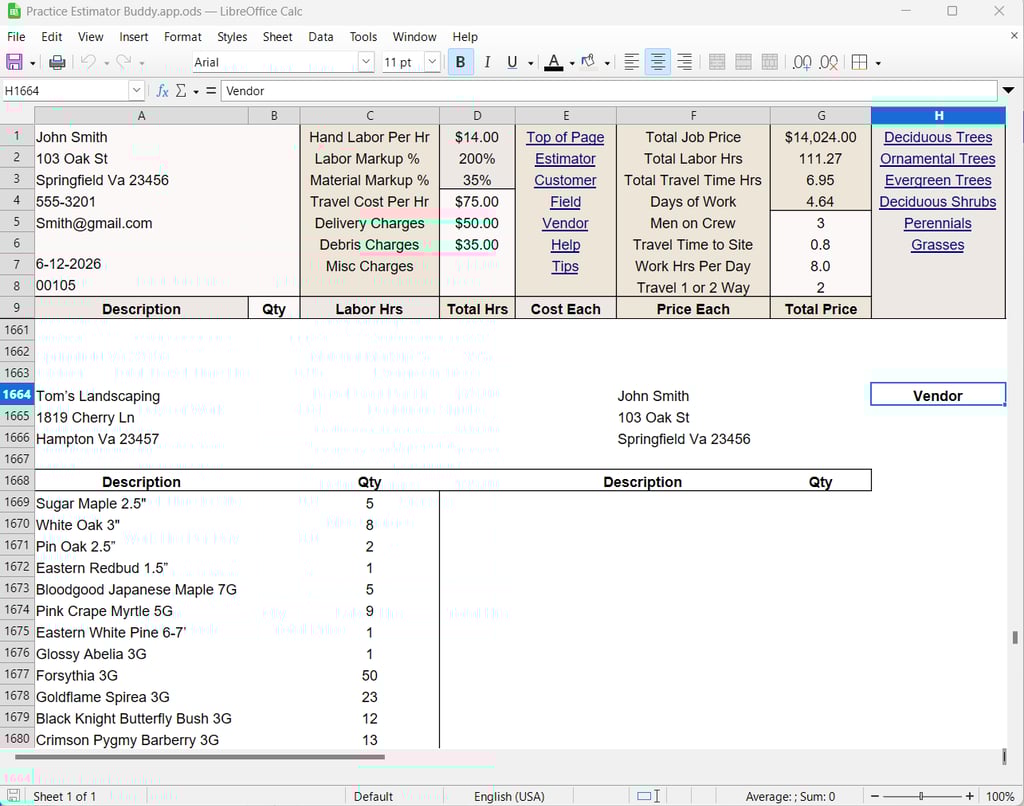Align cell contents to the right
The height and width of the screenshot is (806, 1024).
[683, 62]
